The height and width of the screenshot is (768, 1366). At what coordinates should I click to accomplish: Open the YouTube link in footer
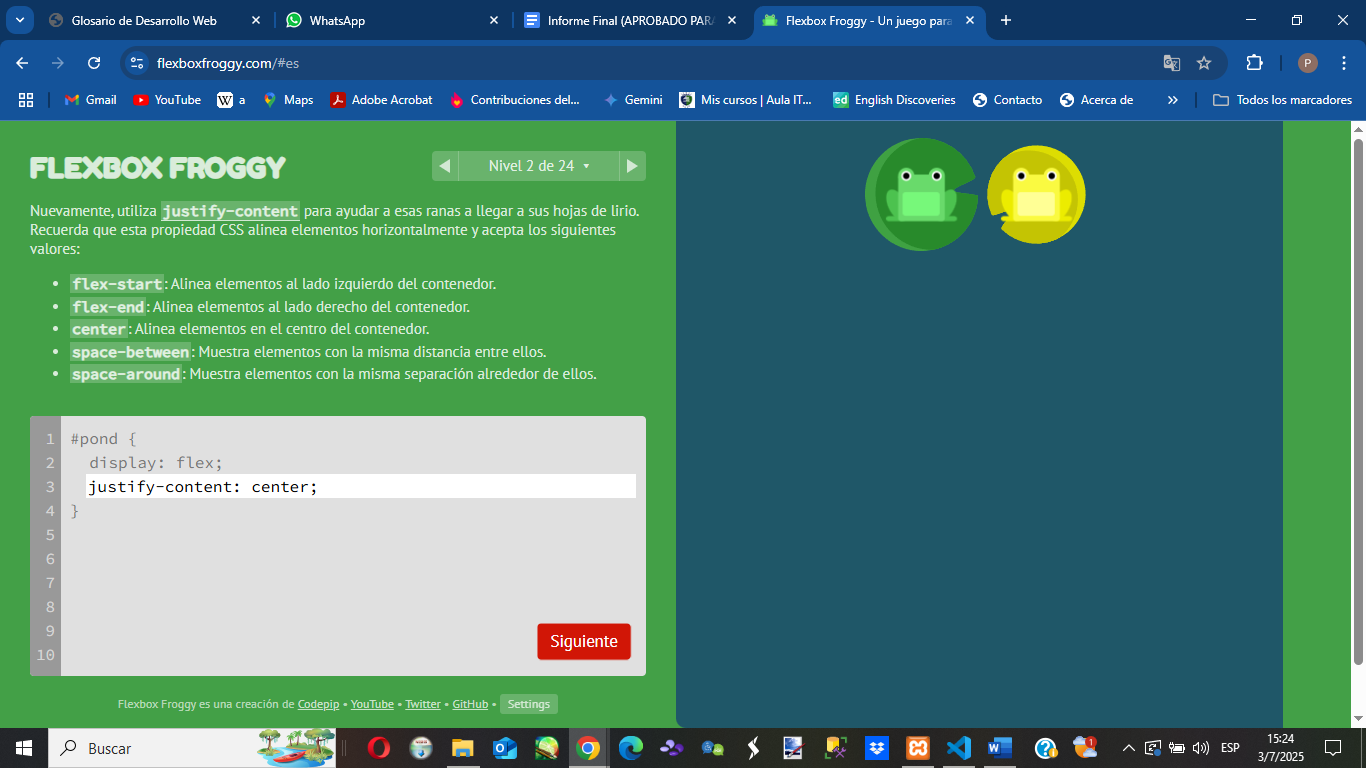pyautogui.click(x=372, y=704)
